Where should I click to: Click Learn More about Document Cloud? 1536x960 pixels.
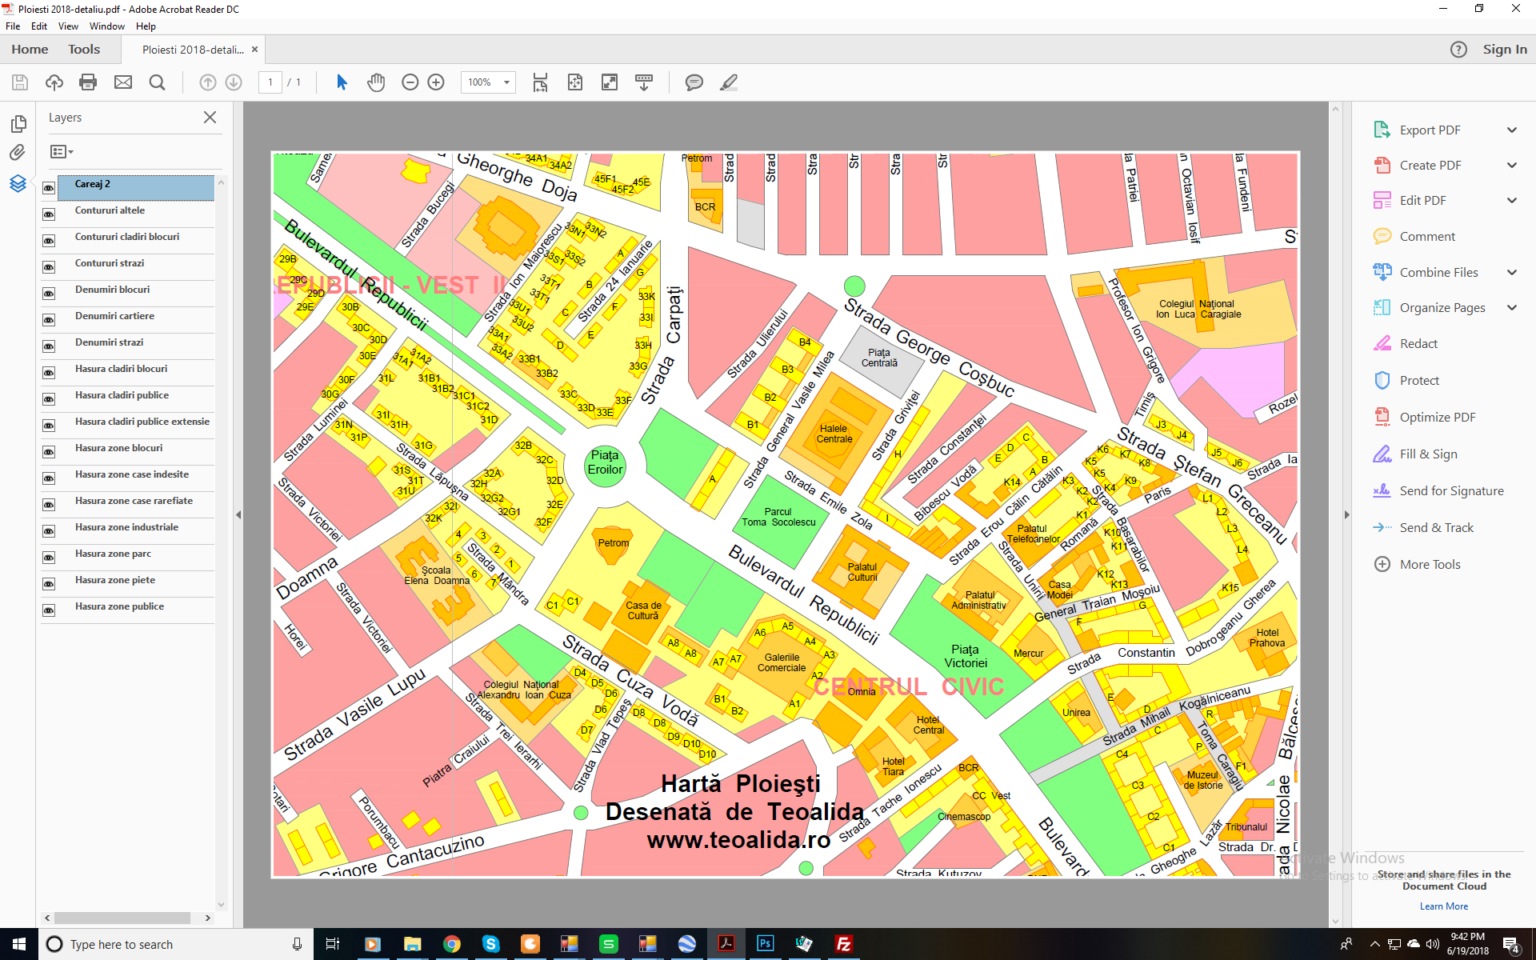coord(1444,906)
